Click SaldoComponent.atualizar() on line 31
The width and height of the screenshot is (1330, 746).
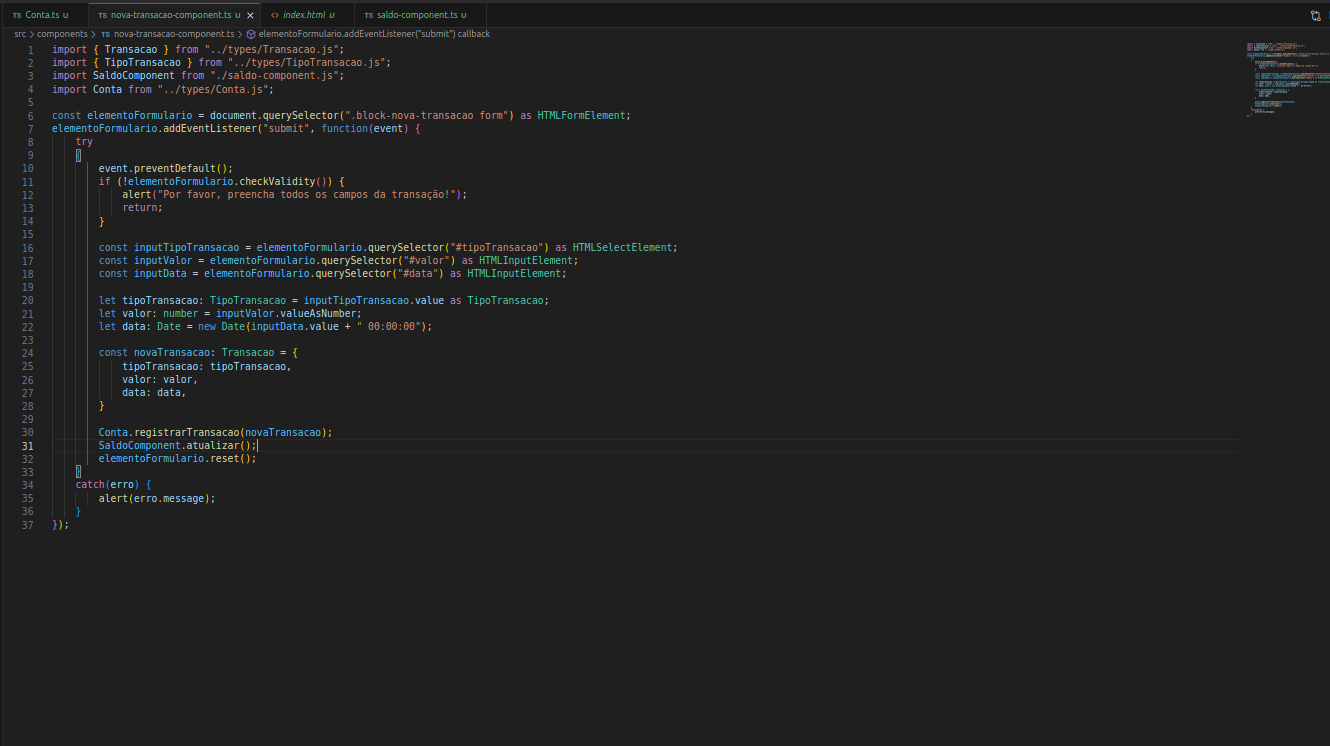coord(177,445)
